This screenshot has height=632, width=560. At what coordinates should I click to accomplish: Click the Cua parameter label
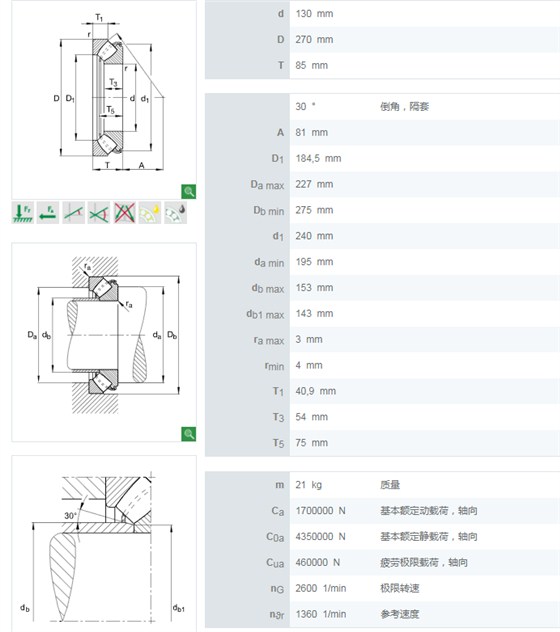tap(275, 563)
